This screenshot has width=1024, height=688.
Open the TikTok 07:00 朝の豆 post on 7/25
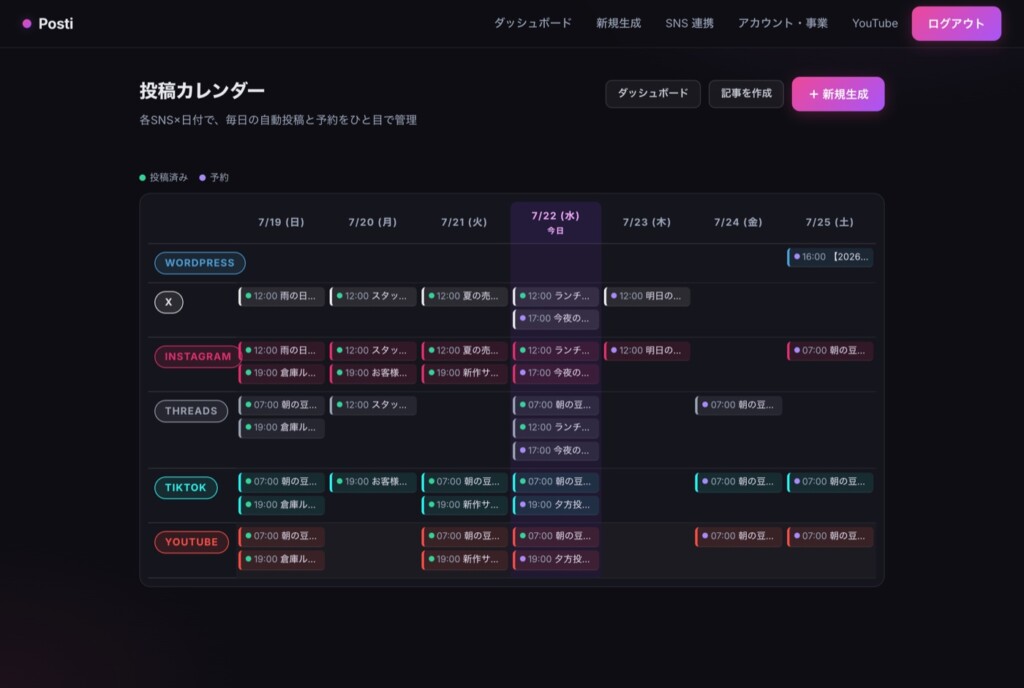point(830,482)
